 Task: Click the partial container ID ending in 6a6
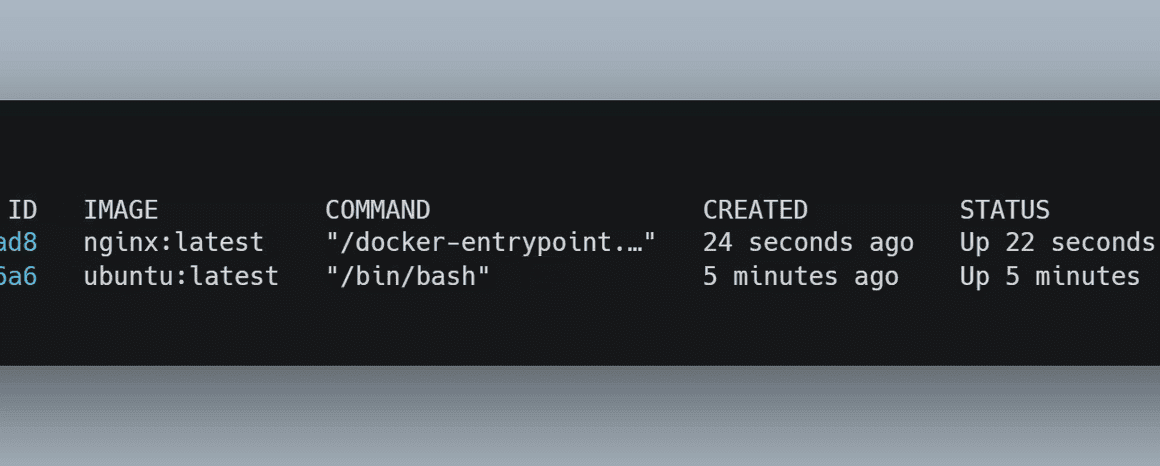tap(18, 276)
